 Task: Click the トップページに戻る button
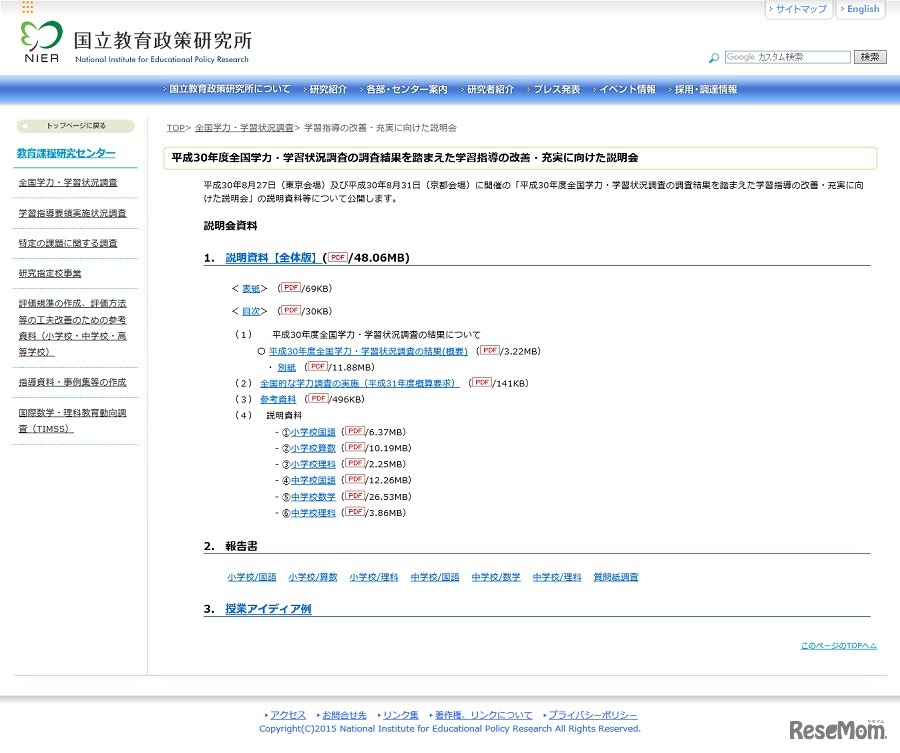(76, 126)
